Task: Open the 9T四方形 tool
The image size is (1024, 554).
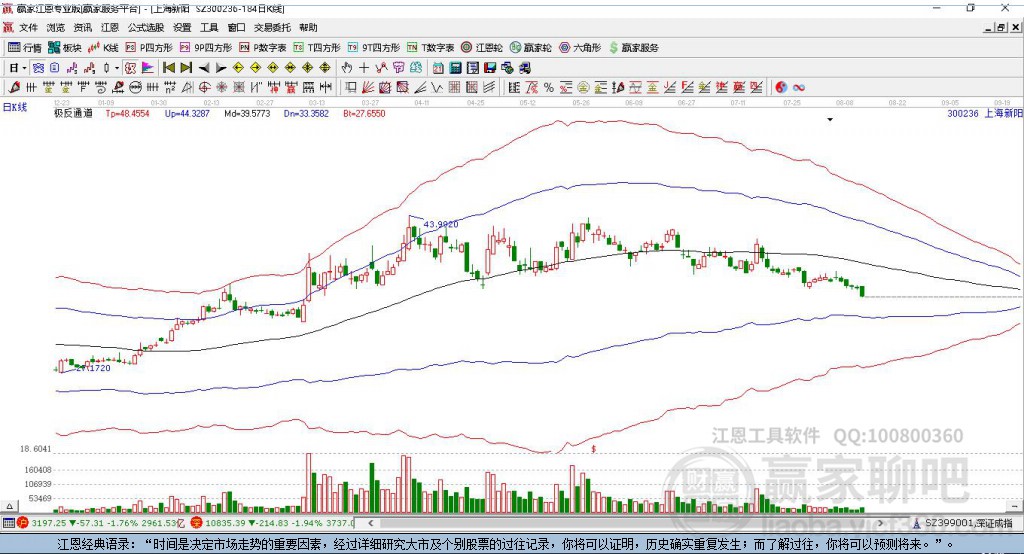Action: click(374, 48)
